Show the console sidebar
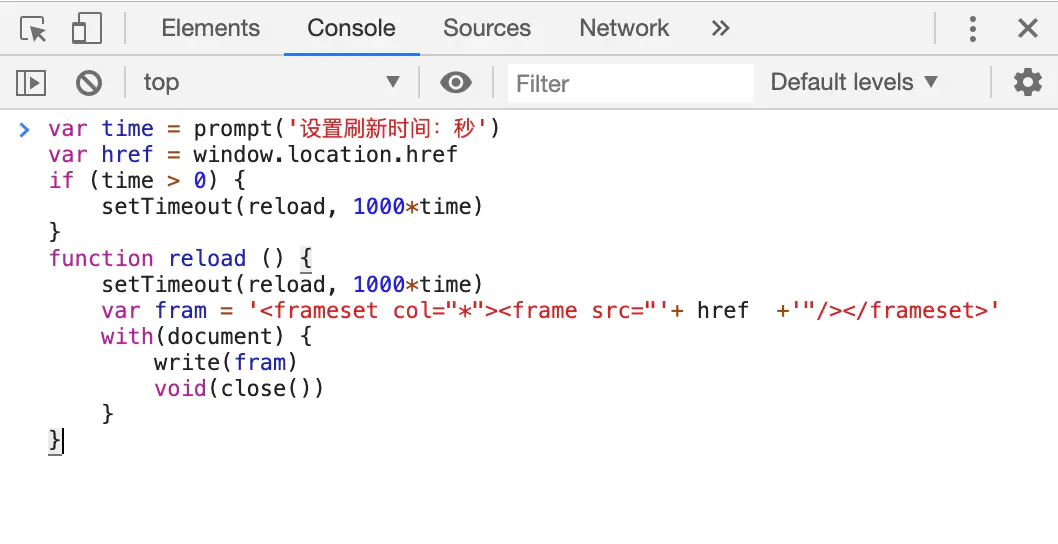 32,83
